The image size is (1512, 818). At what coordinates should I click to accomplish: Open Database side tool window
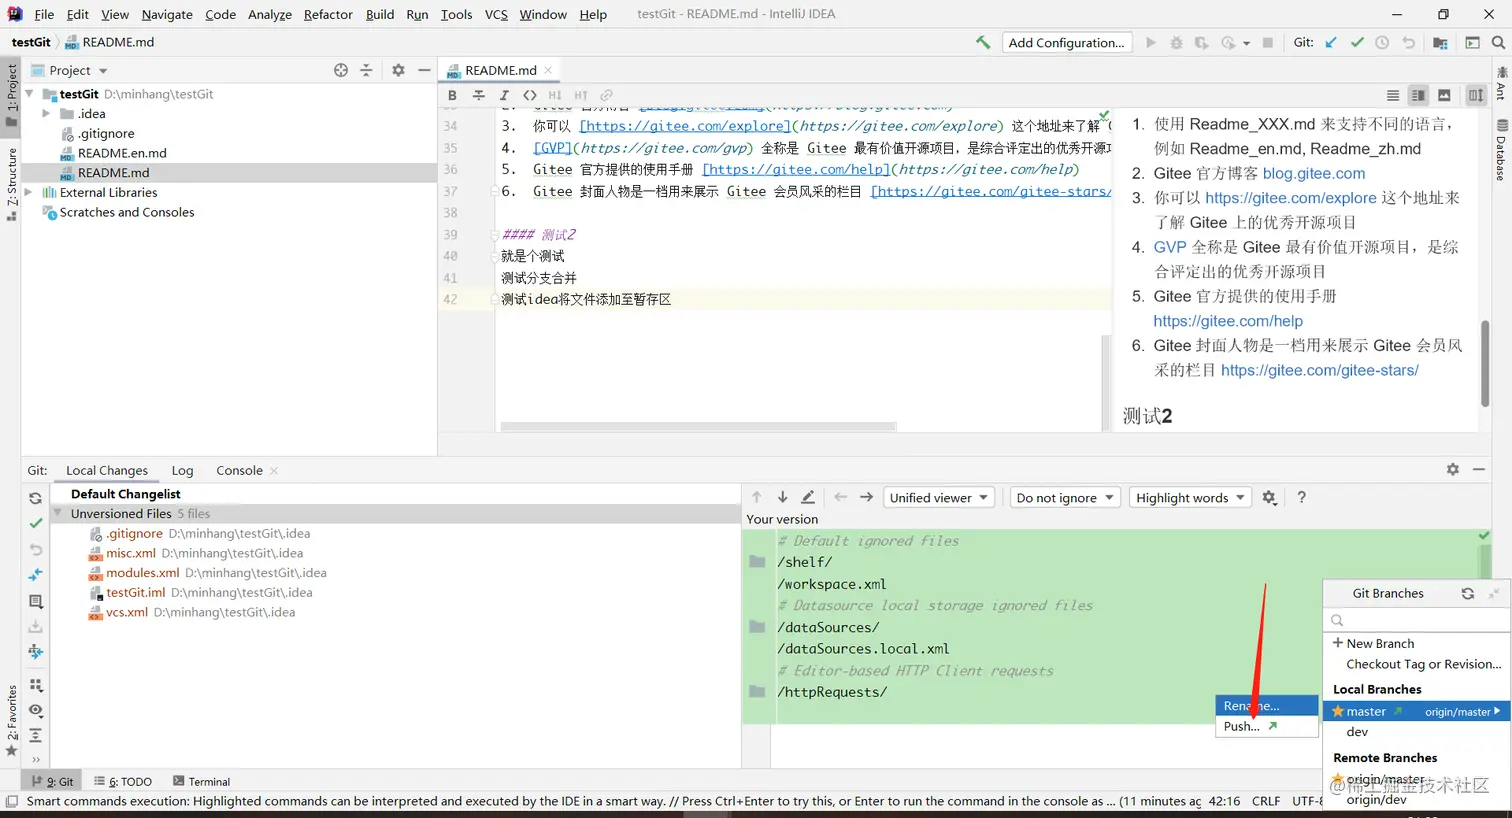(1501, 150)
